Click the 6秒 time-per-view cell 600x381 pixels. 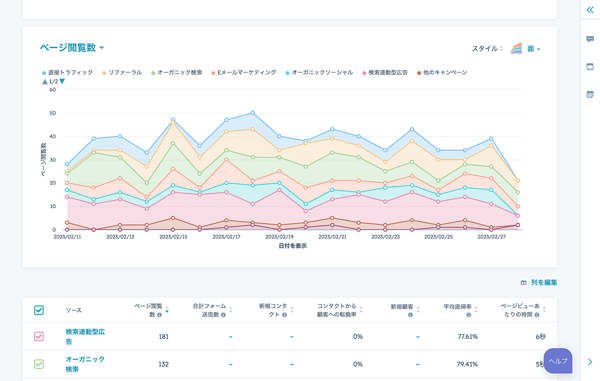[x=541, y=337]
